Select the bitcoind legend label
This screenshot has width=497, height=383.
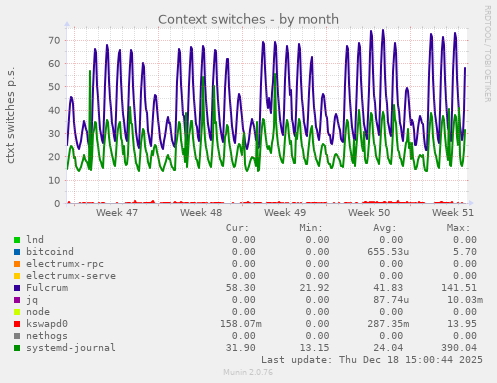(x=50, y=251)
